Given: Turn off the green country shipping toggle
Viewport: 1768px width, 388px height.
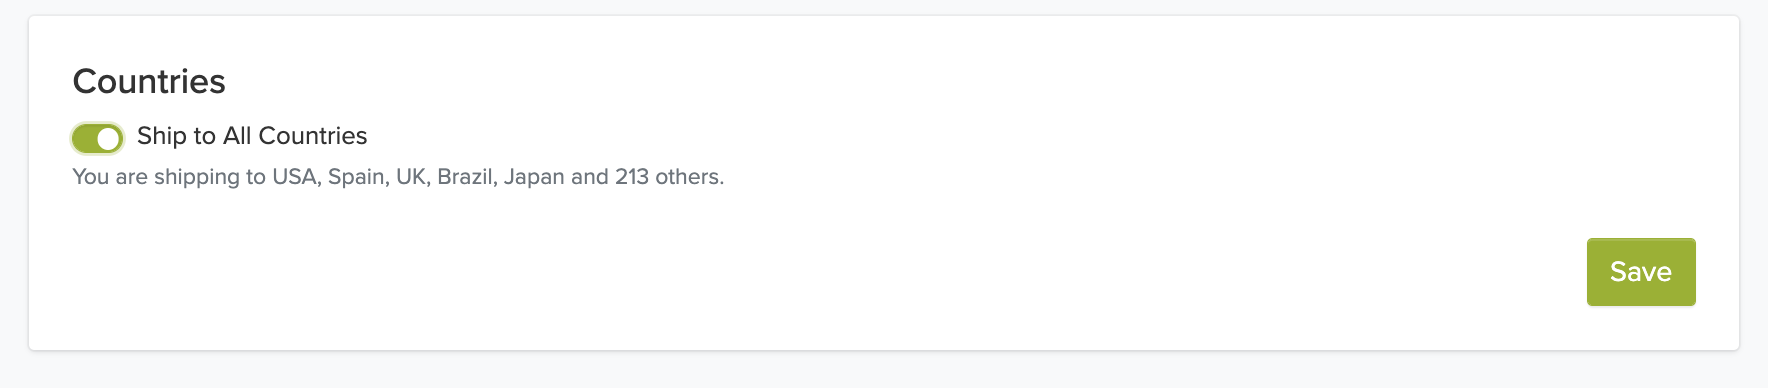Looking at the screenshot, I should tap(97, 138).
